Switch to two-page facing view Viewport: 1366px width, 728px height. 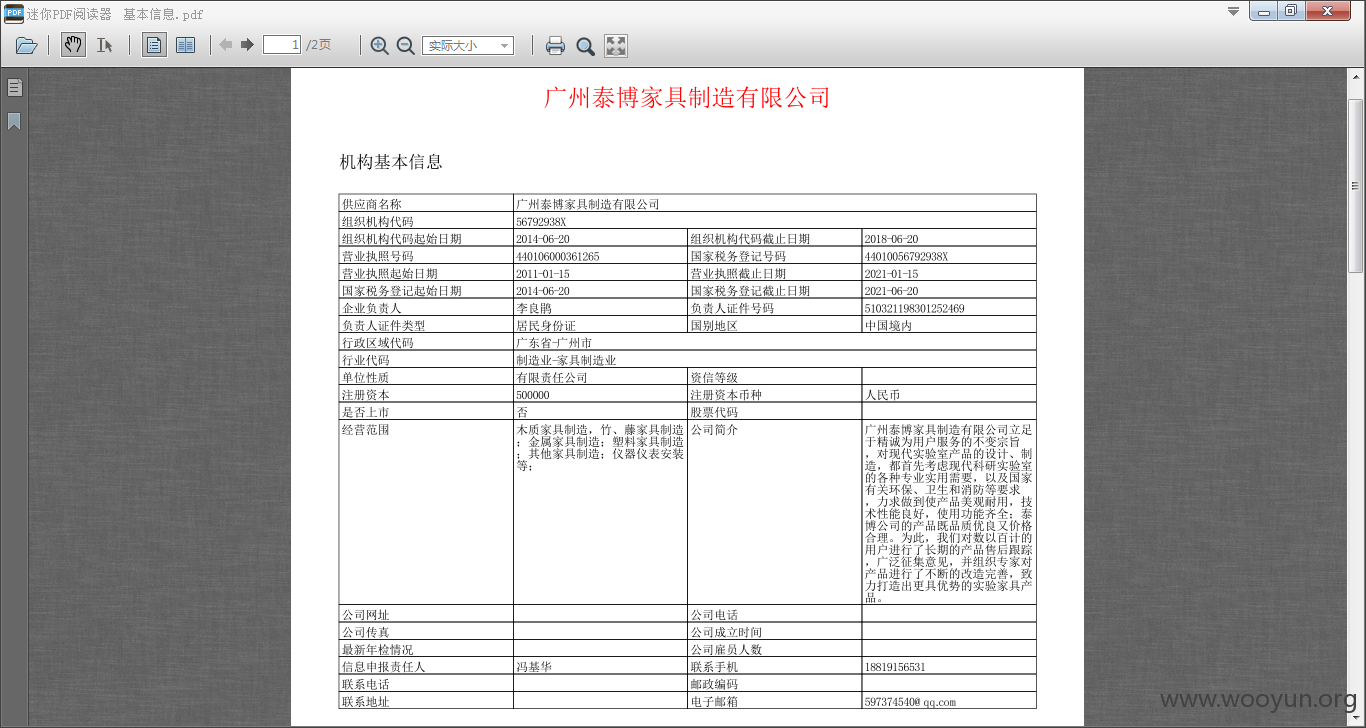(x=185, y=45)
